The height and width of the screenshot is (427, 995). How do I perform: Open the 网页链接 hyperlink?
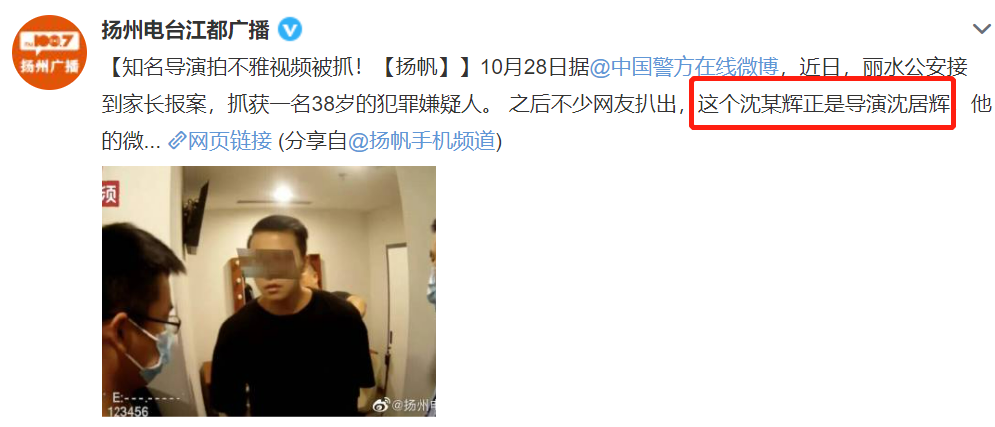[x=230, y=141]
